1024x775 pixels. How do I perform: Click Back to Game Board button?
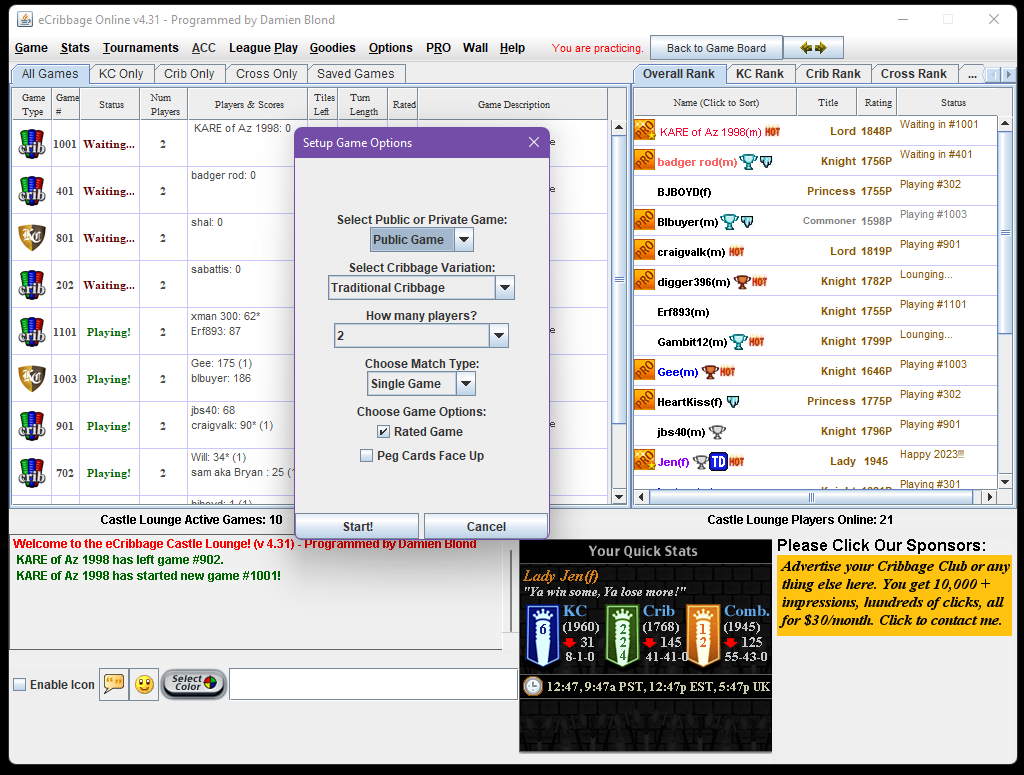point(716,48)
